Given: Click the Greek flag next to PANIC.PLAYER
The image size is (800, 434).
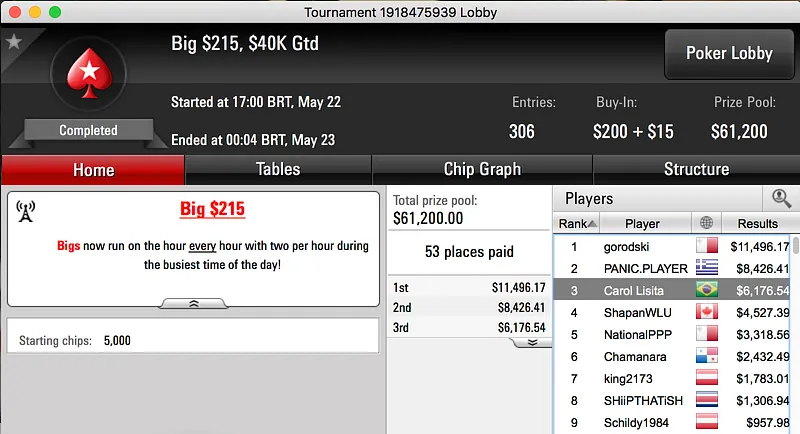Looking at the screenshot, I should point(707,268).
